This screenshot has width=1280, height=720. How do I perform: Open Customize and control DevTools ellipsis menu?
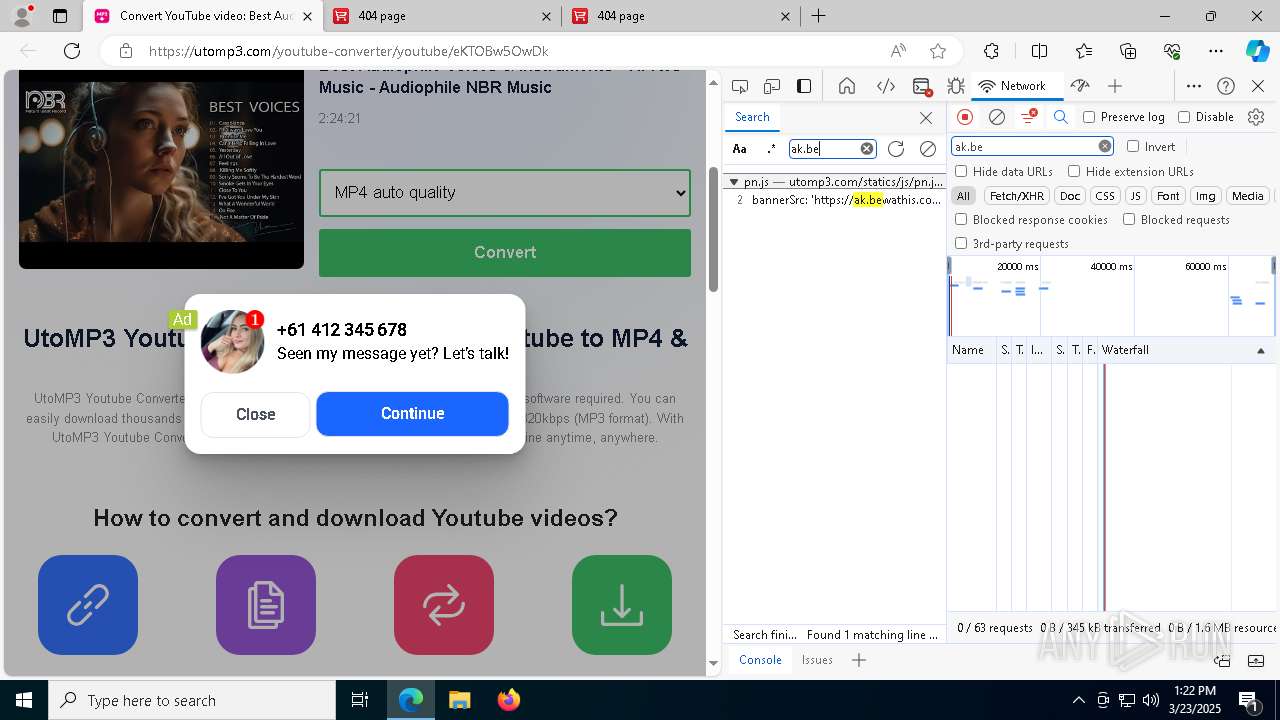point(1194,86)
